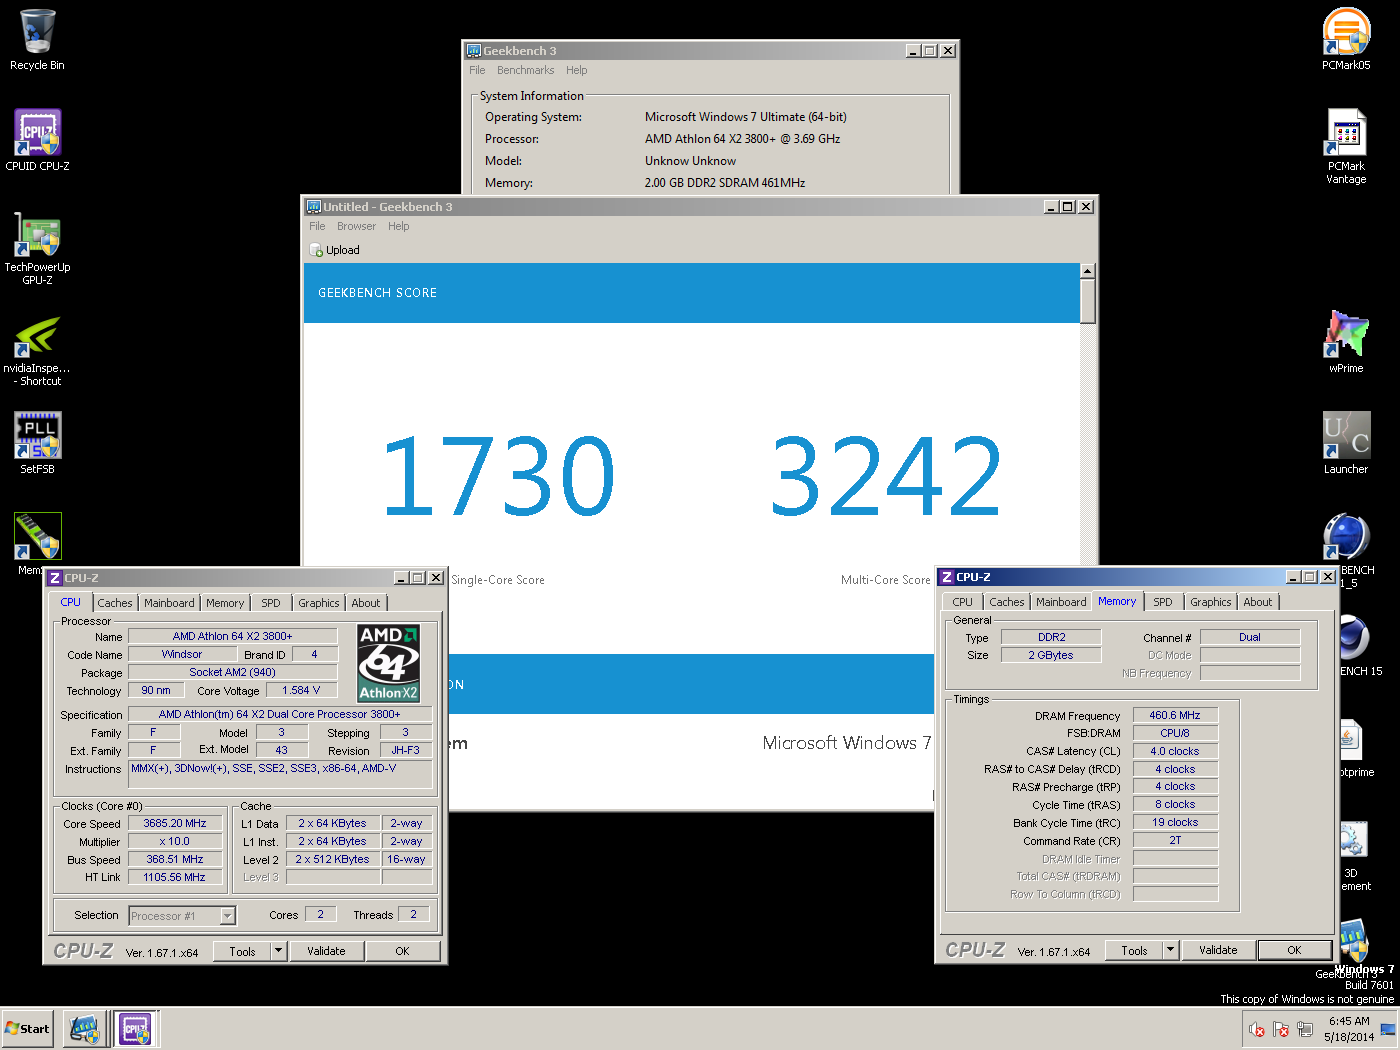The width and height of the screenshot is (1400, 1050).
Task: Click the taskbar clock
Action: pos(1349,1029)
